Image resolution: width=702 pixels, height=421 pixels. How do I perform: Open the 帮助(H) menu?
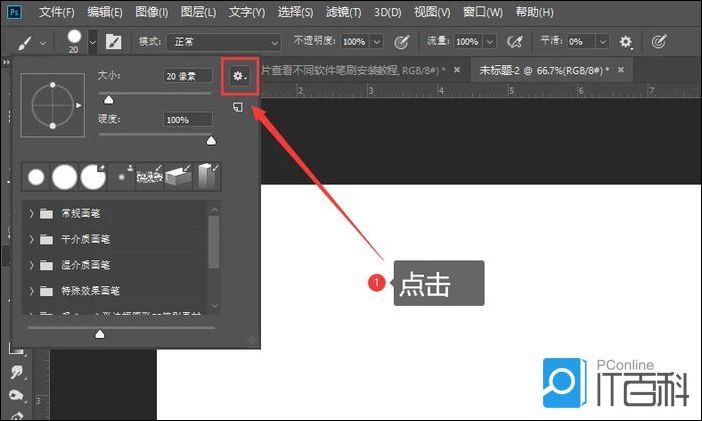coord(534,12)
